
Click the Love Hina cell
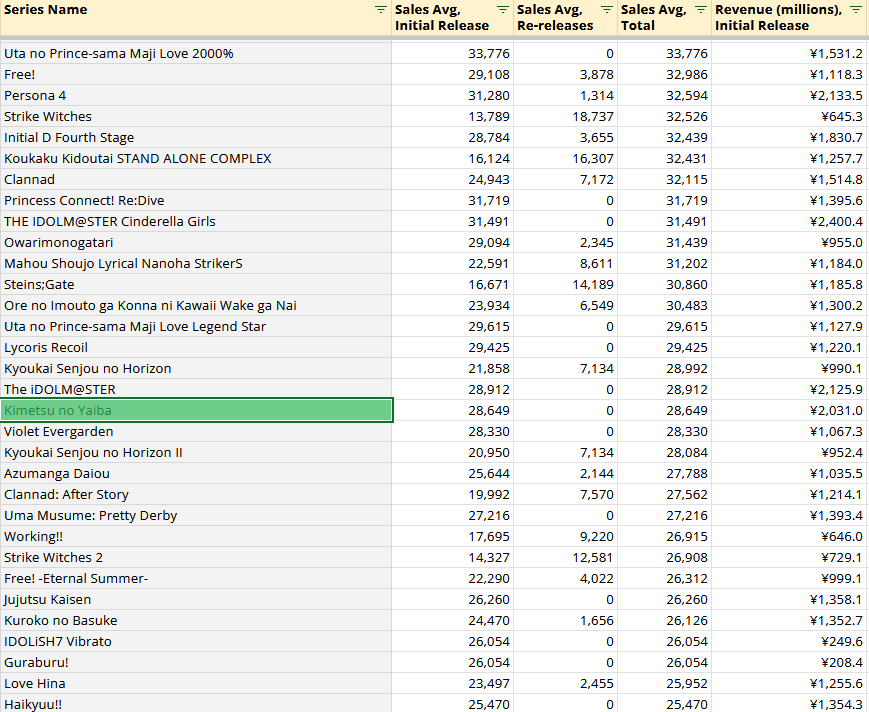pyautogui.click(x=196, y=684)
